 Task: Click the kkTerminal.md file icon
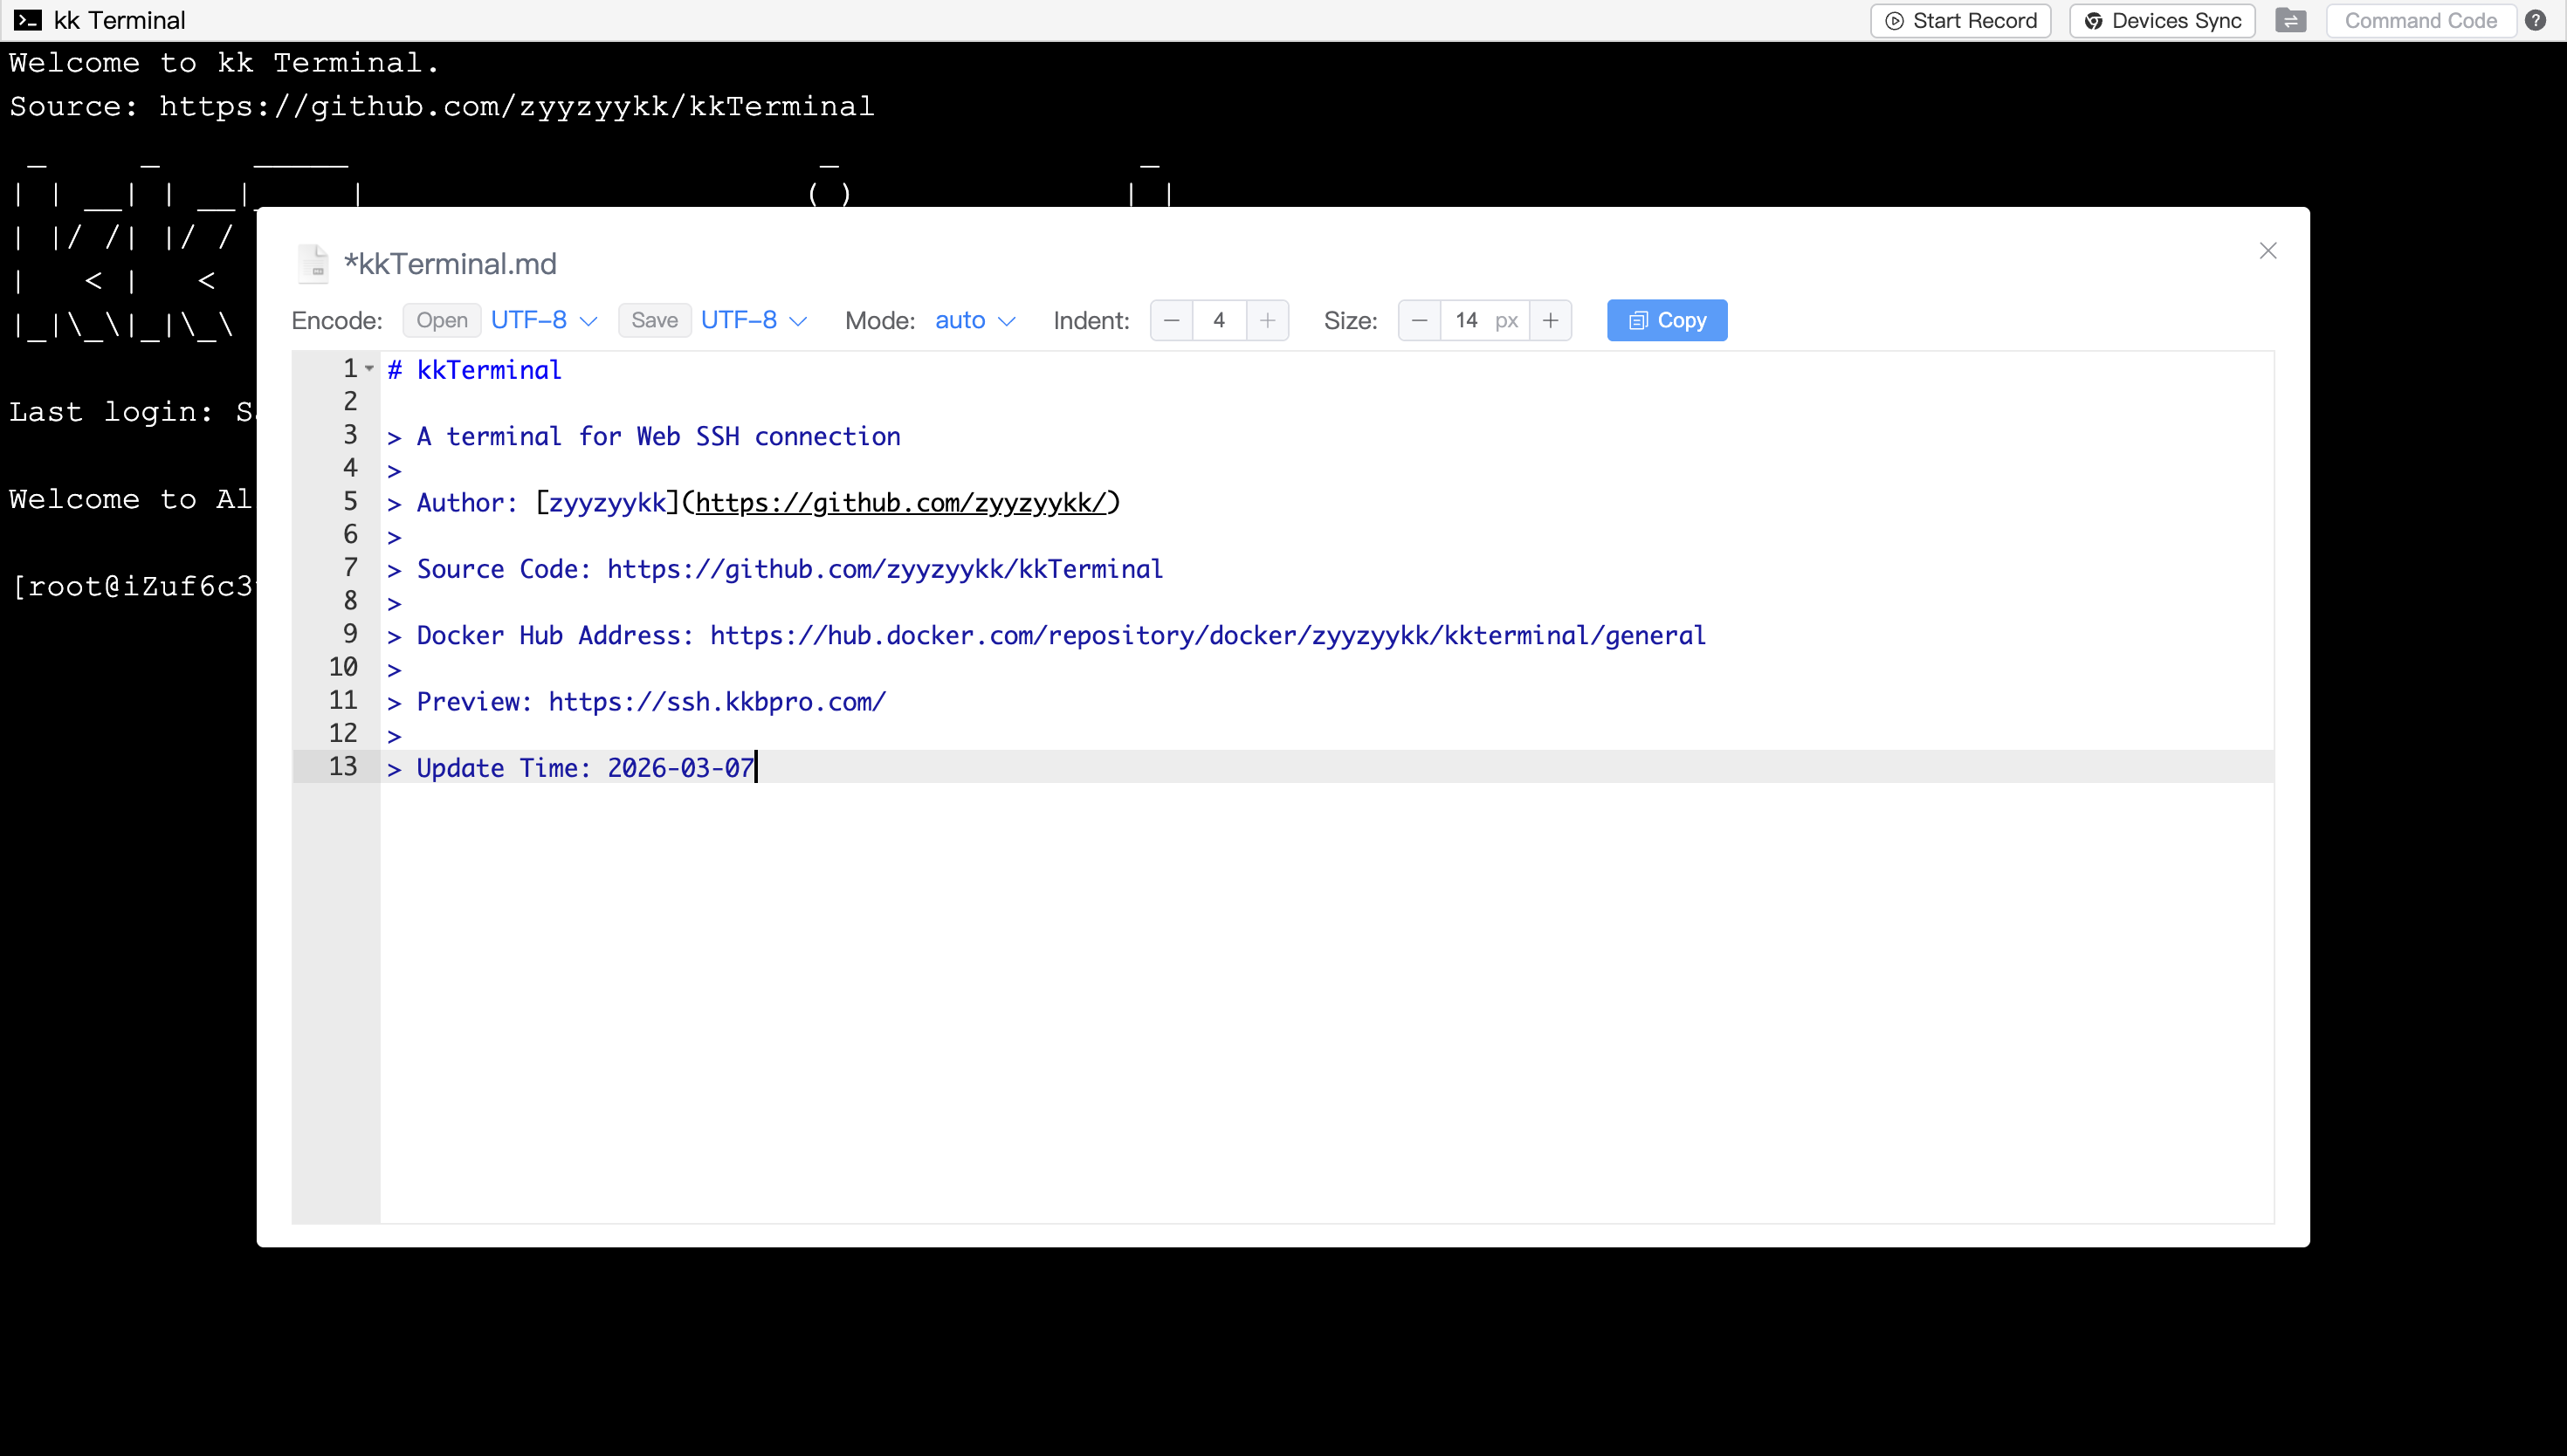[x=313, y=263]
